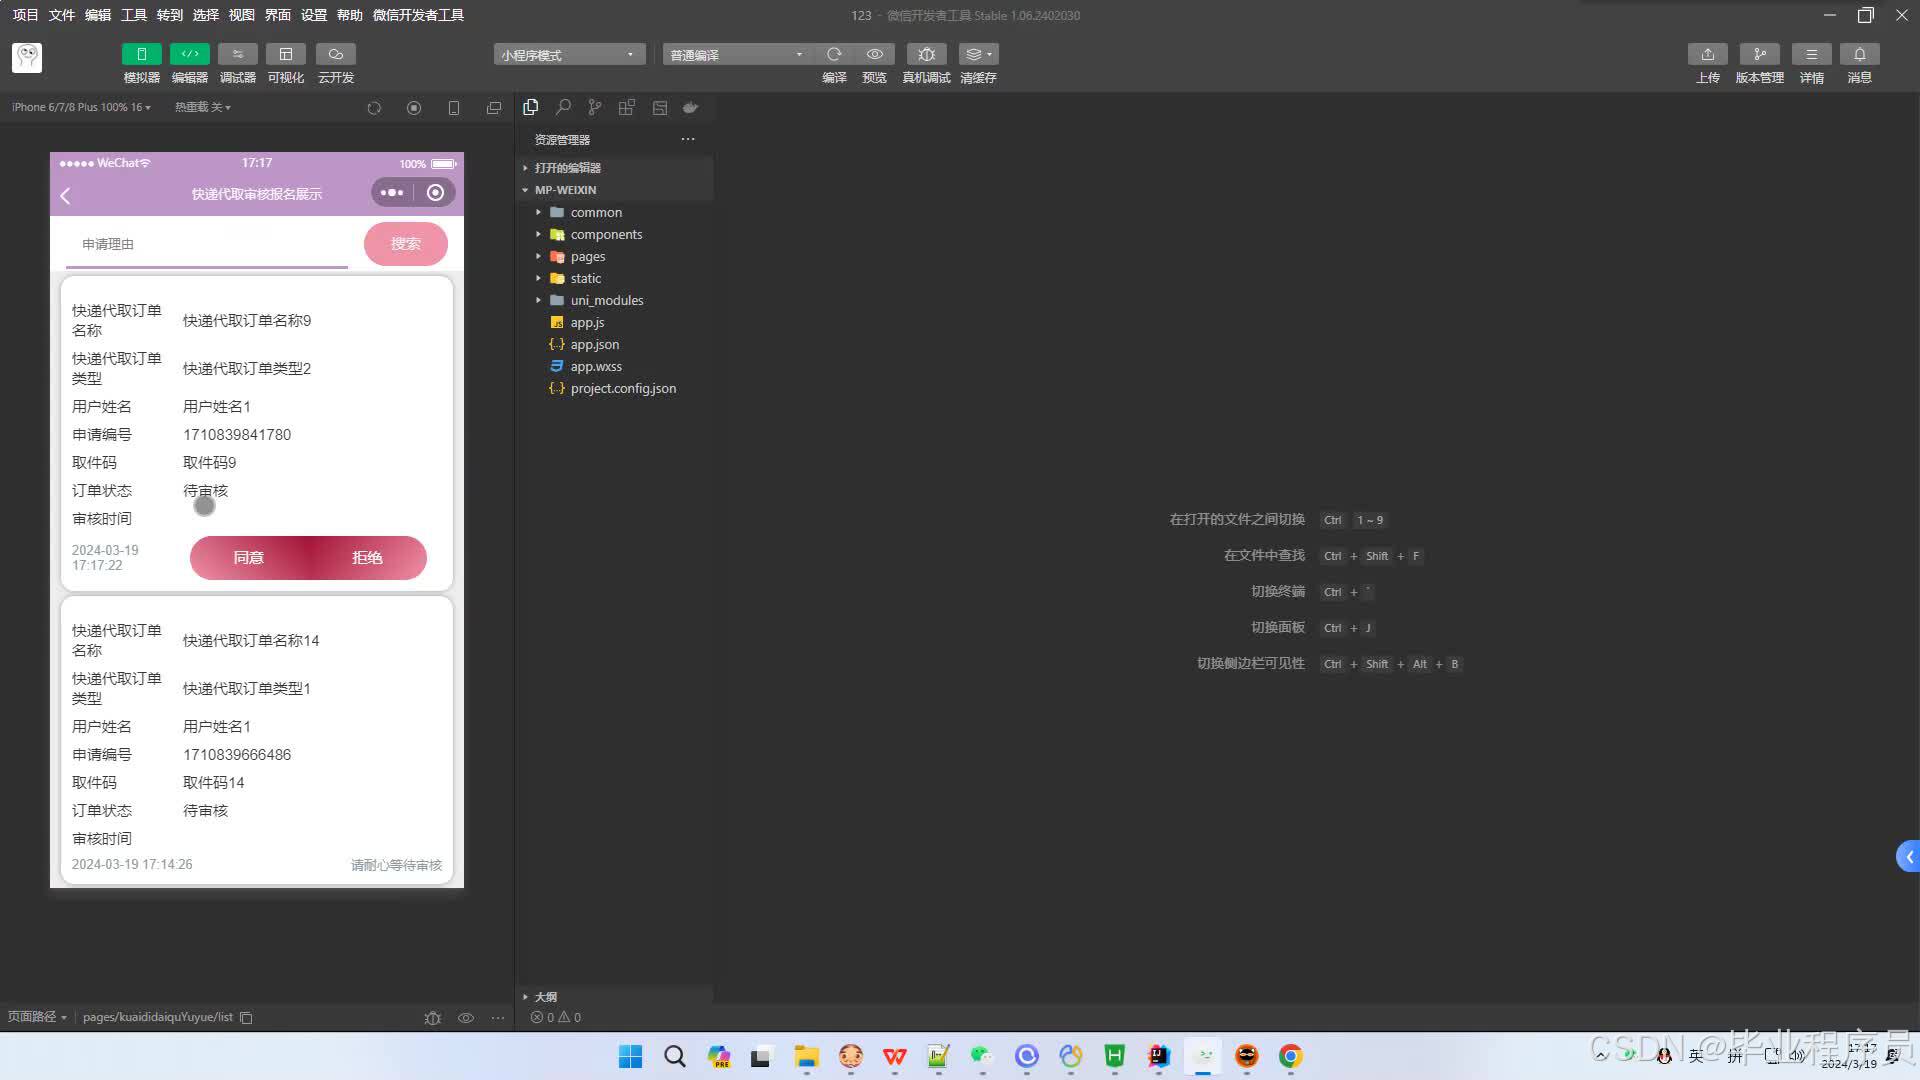The height and width of the screenshot is (1080, 1920).
Task: Click the Preview eye icon in toolbar
Action: pos(875,54)
